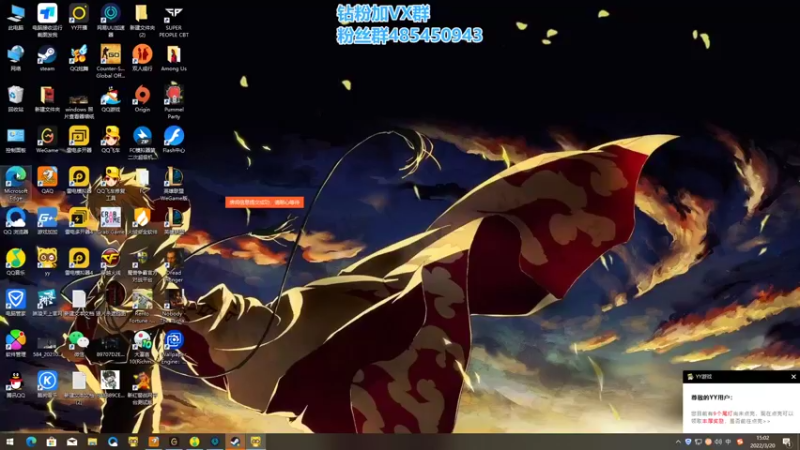
Task: Open the yy raccoon-face desktop shortcut
Action: [47, 262]
